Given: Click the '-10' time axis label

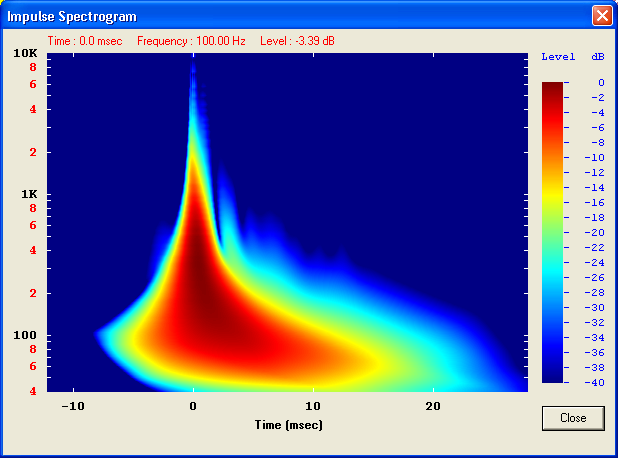Looking at the screenshot, I should click(x=73, y=406).
